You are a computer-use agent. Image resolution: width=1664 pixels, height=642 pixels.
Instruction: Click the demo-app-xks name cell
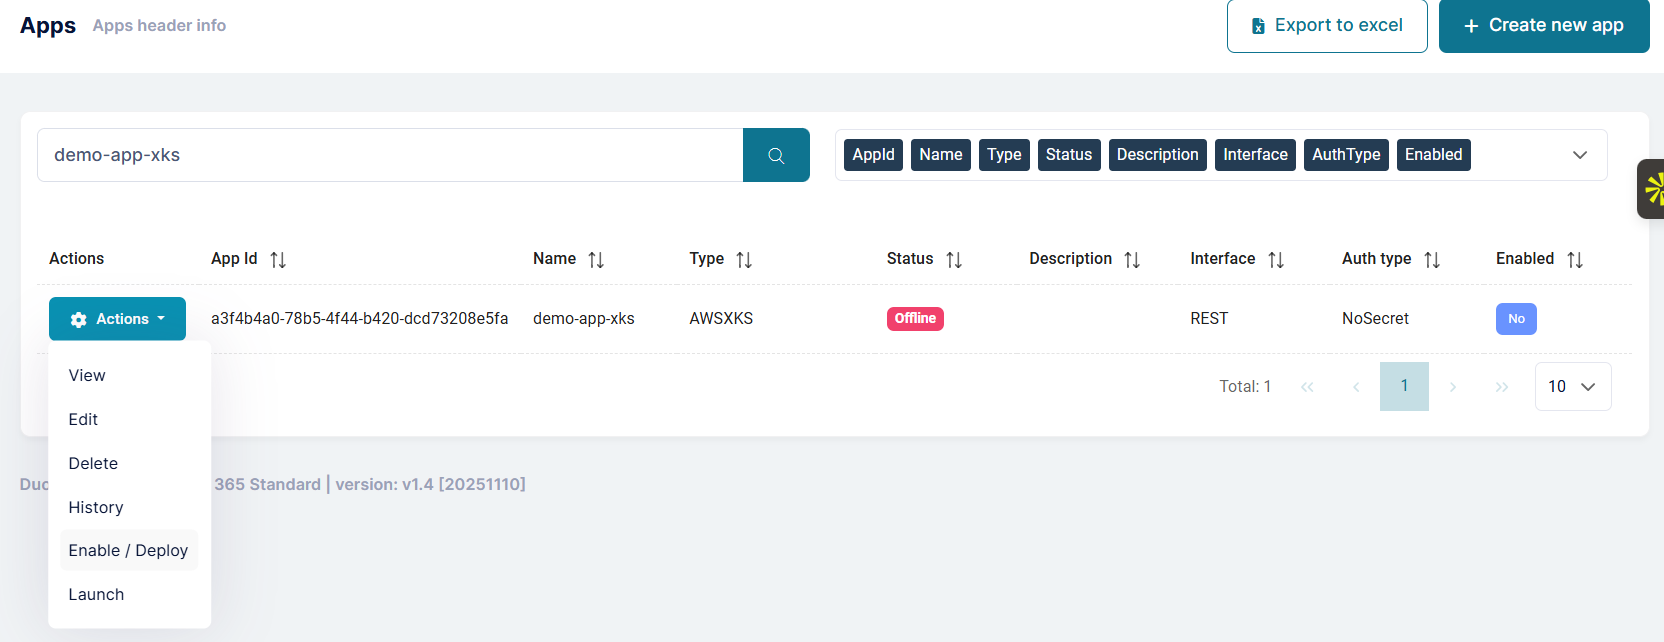584,319
